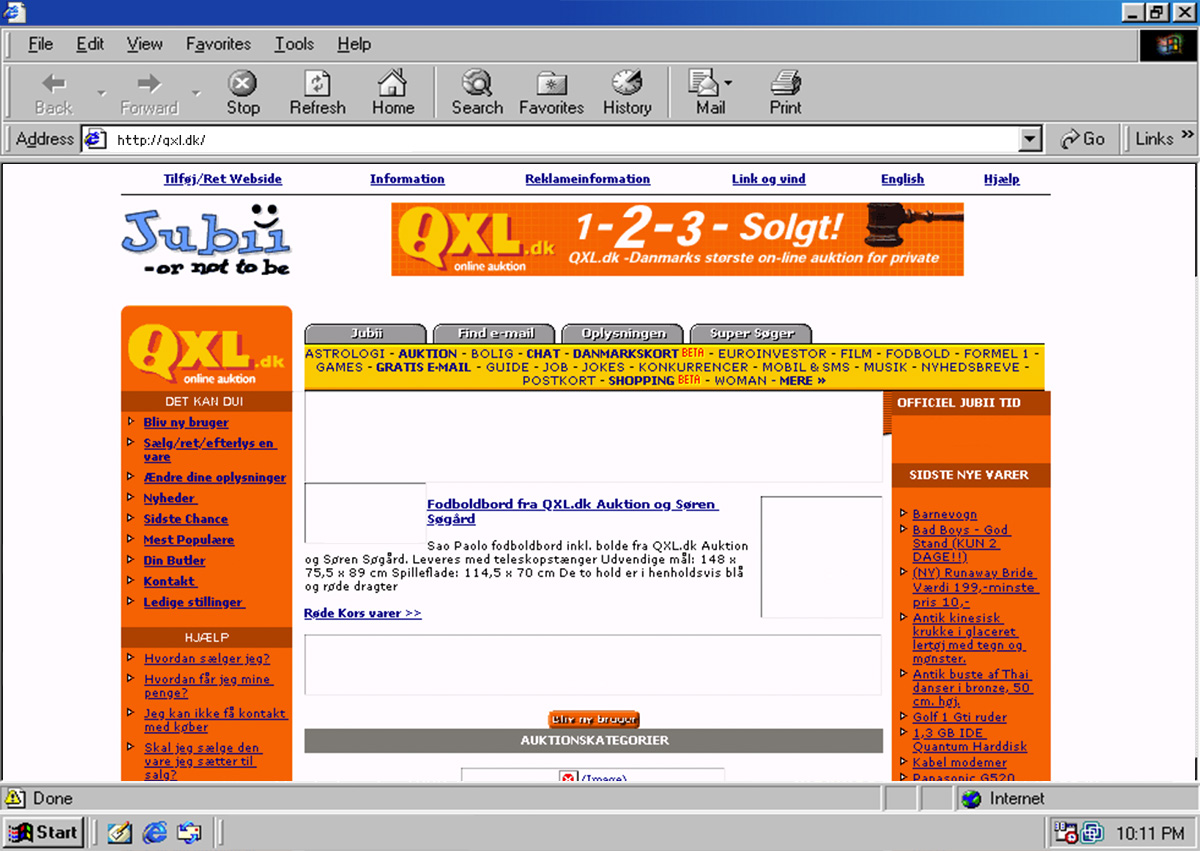Open the address bar dropdown
This screenshot has width=1200, height=851.
click(1031, 139)
